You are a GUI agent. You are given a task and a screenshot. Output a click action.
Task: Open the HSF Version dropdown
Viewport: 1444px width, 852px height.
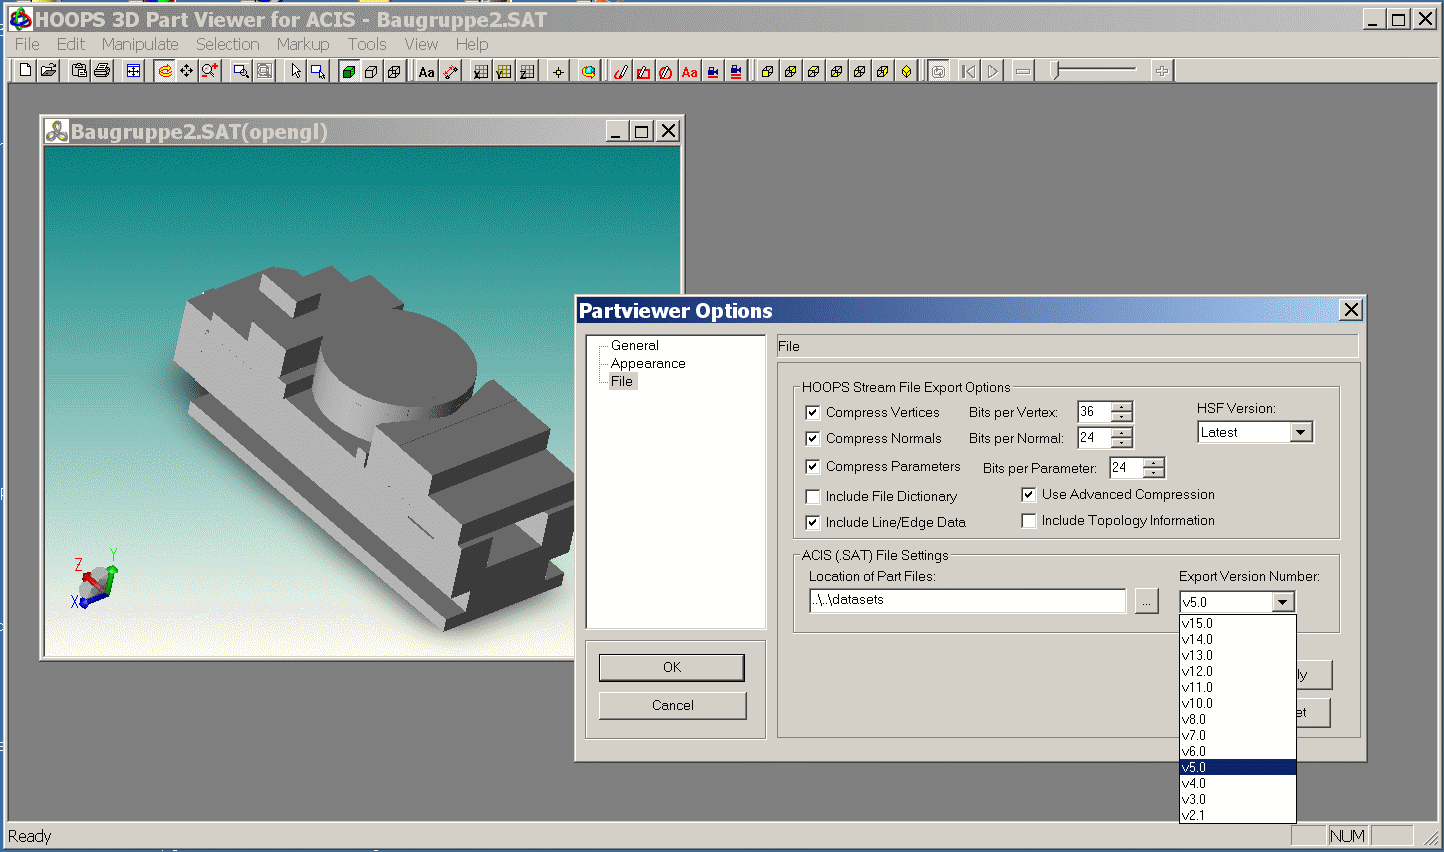(1300, 432)
